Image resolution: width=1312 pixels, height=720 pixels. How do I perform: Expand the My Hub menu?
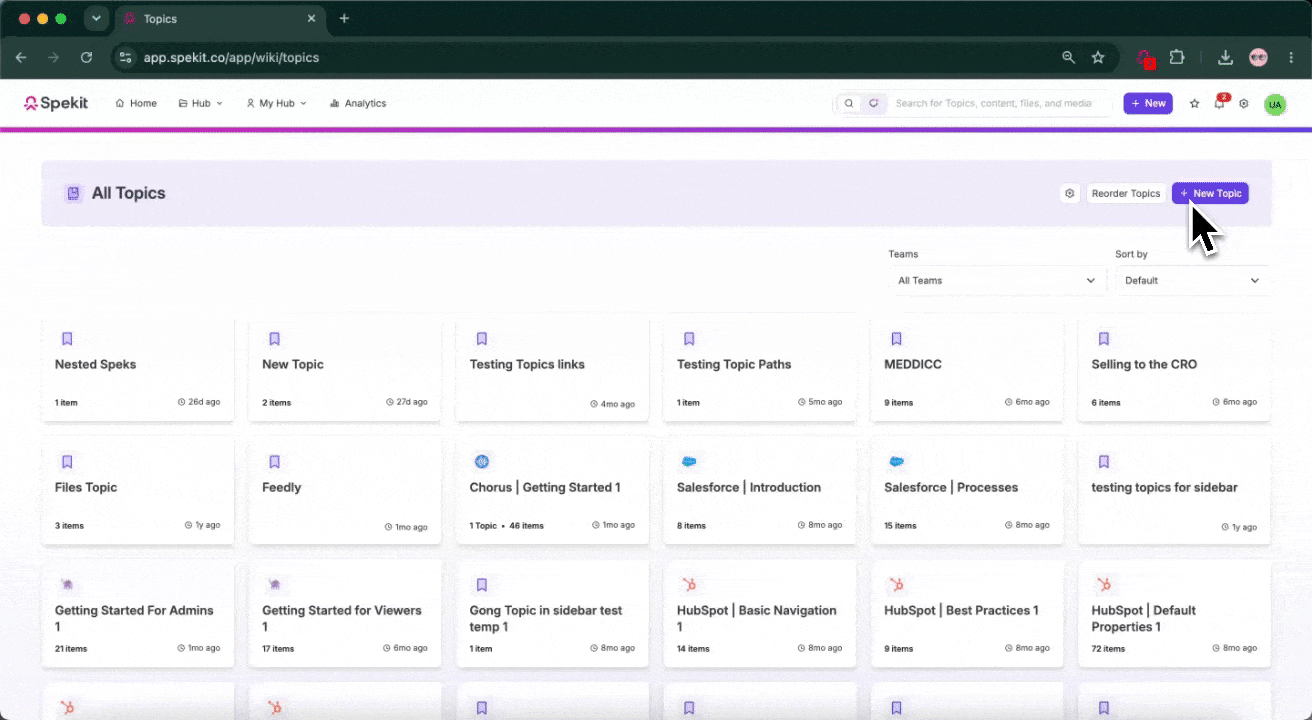(276, 103)
